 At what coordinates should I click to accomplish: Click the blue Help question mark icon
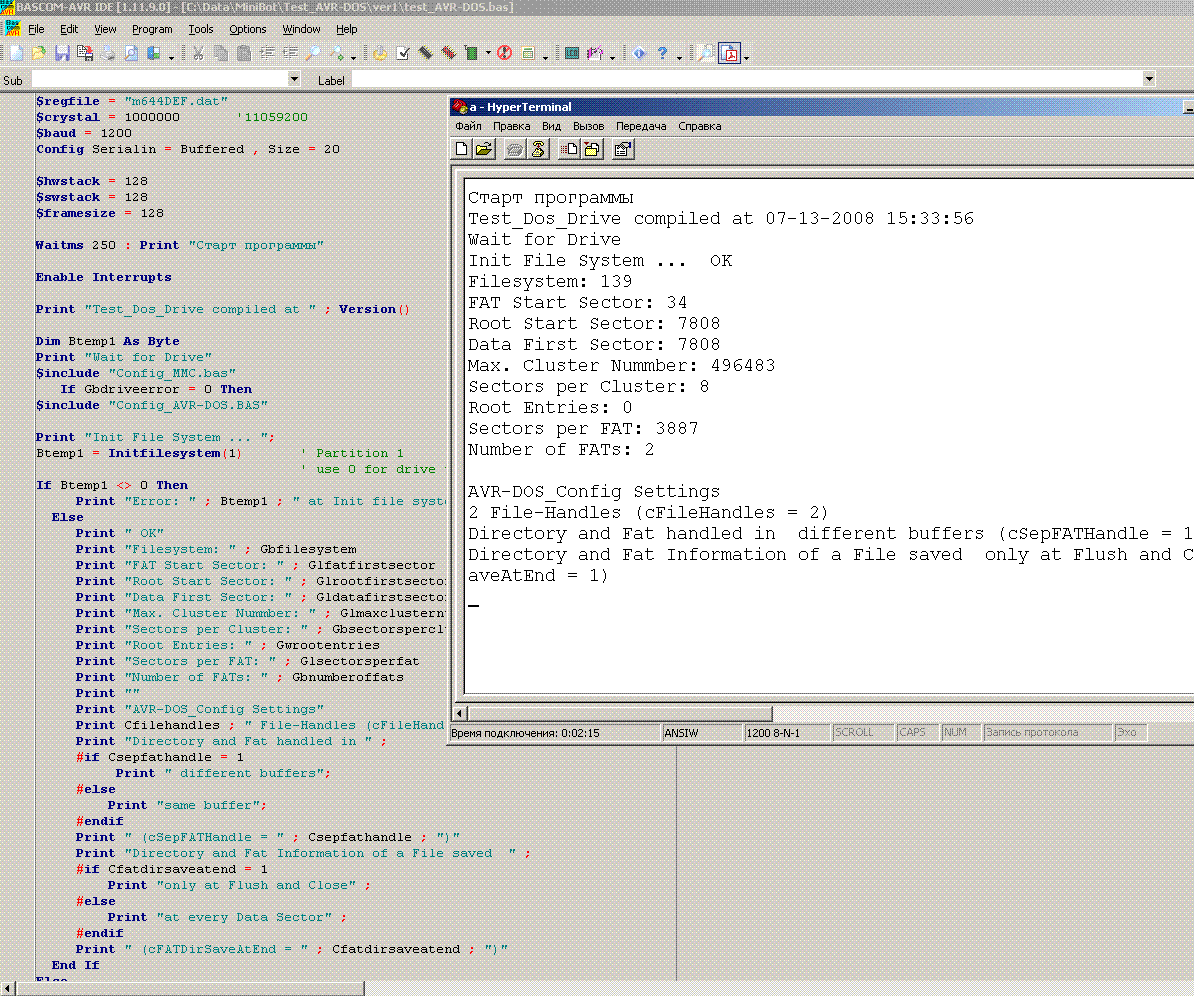[x=662, y=53]
